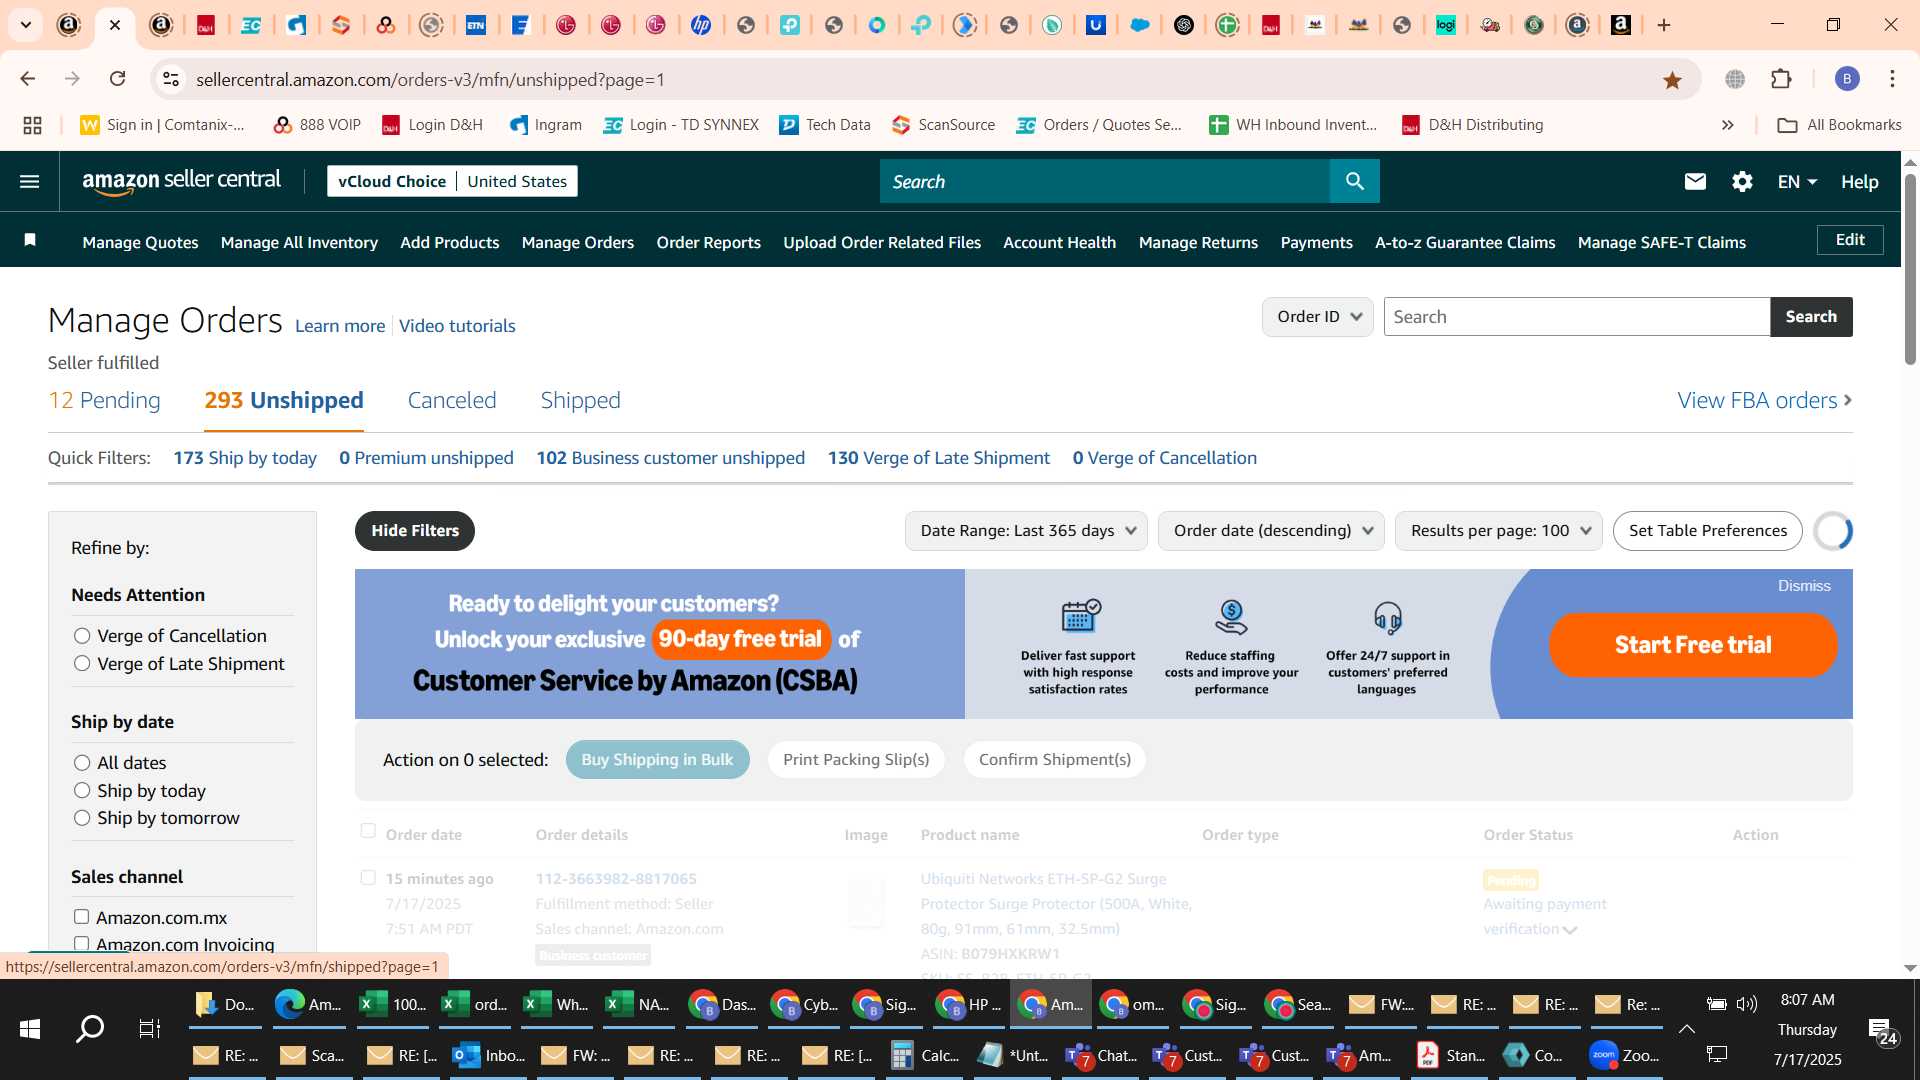This screenshot has height=1080, width=1920.
Task: Select Ship by today radio button
Action: click(82, 791)
